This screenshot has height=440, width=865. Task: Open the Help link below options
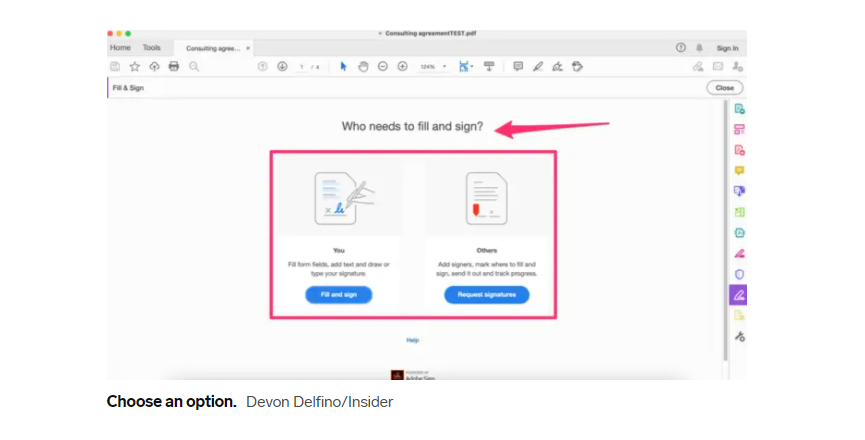413,340
